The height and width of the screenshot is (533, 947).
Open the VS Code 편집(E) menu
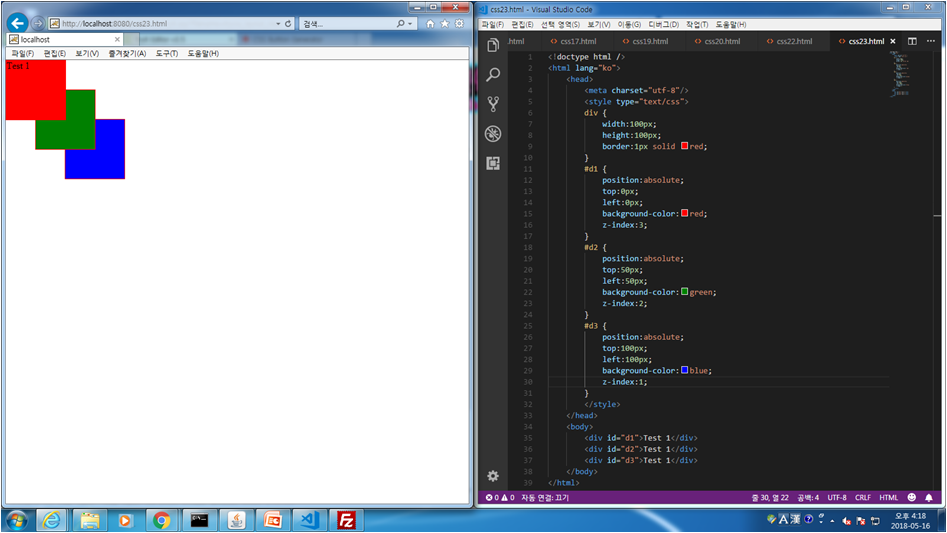point(522,25)
